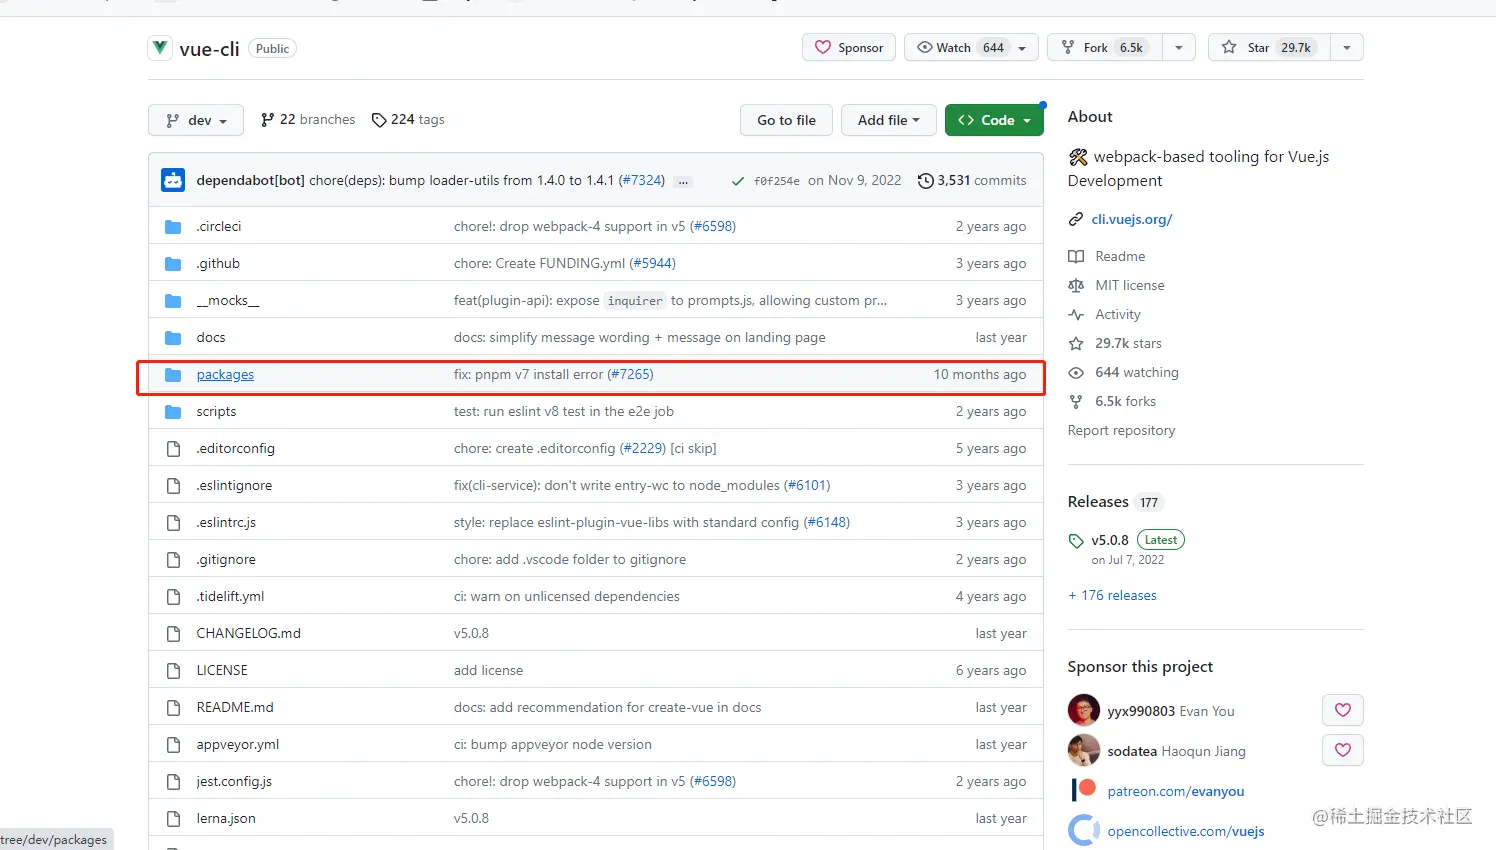Sponsor sodatea with the heart button
The height and width of the screenshot is (850, 1496).
tap(1343, 750)
